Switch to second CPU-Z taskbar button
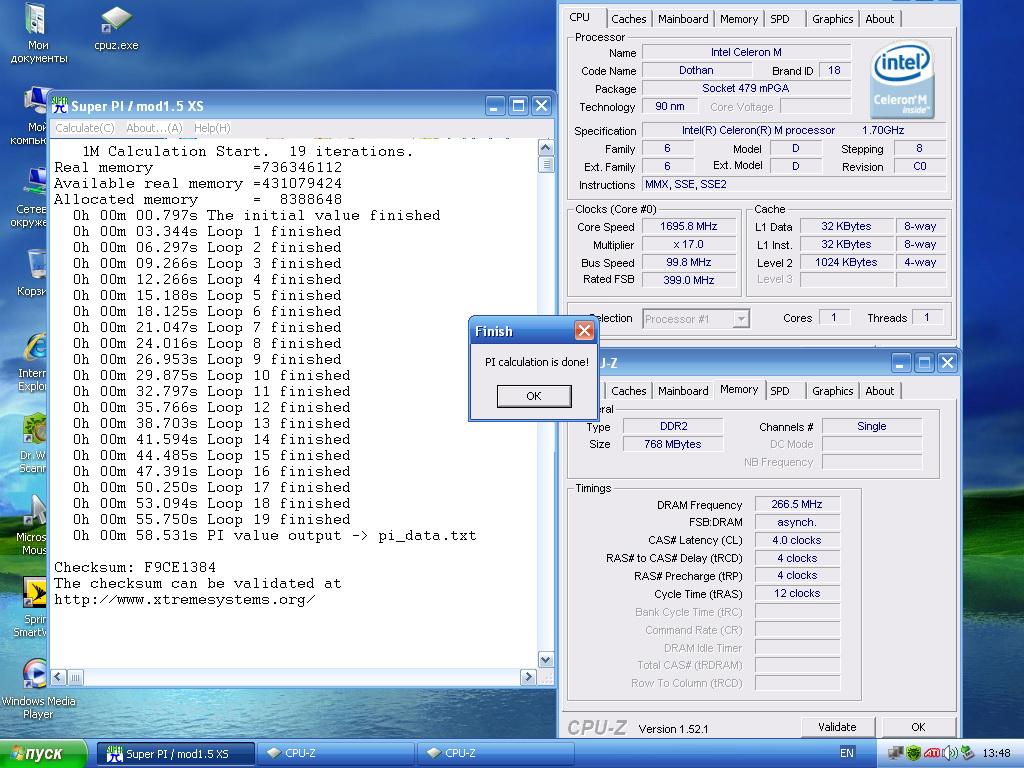This screenshot has height=768, width=1024. click(x=495, y=754)
